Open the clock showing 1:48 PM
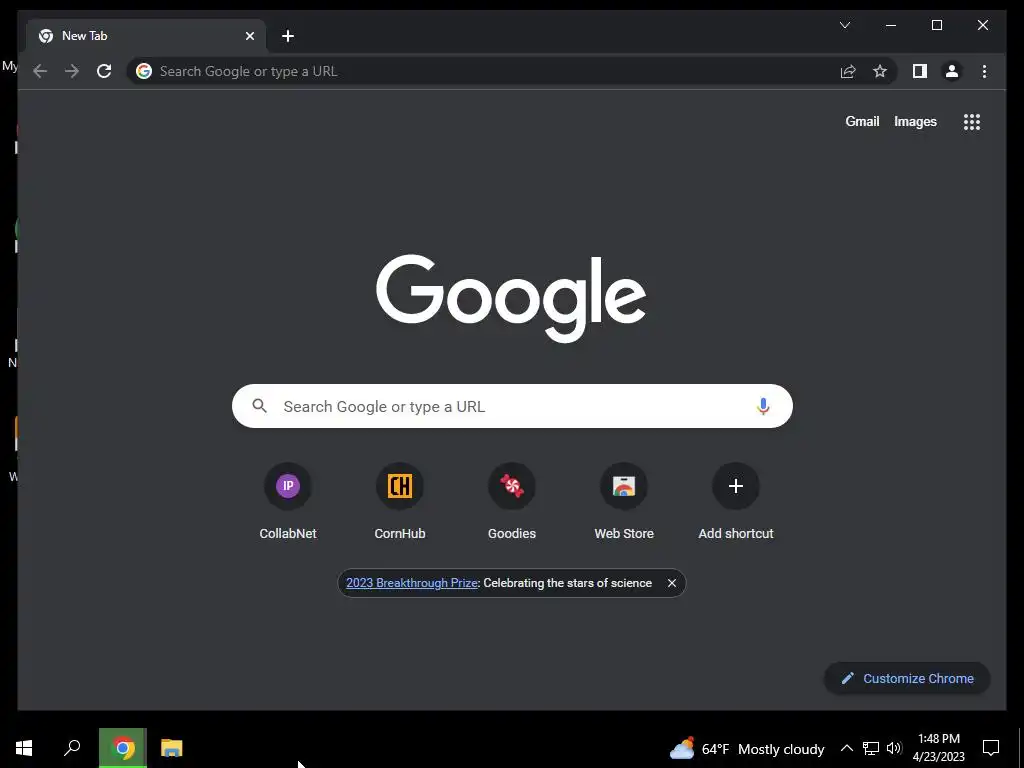 pyautogui.click(x=938, y=748)
